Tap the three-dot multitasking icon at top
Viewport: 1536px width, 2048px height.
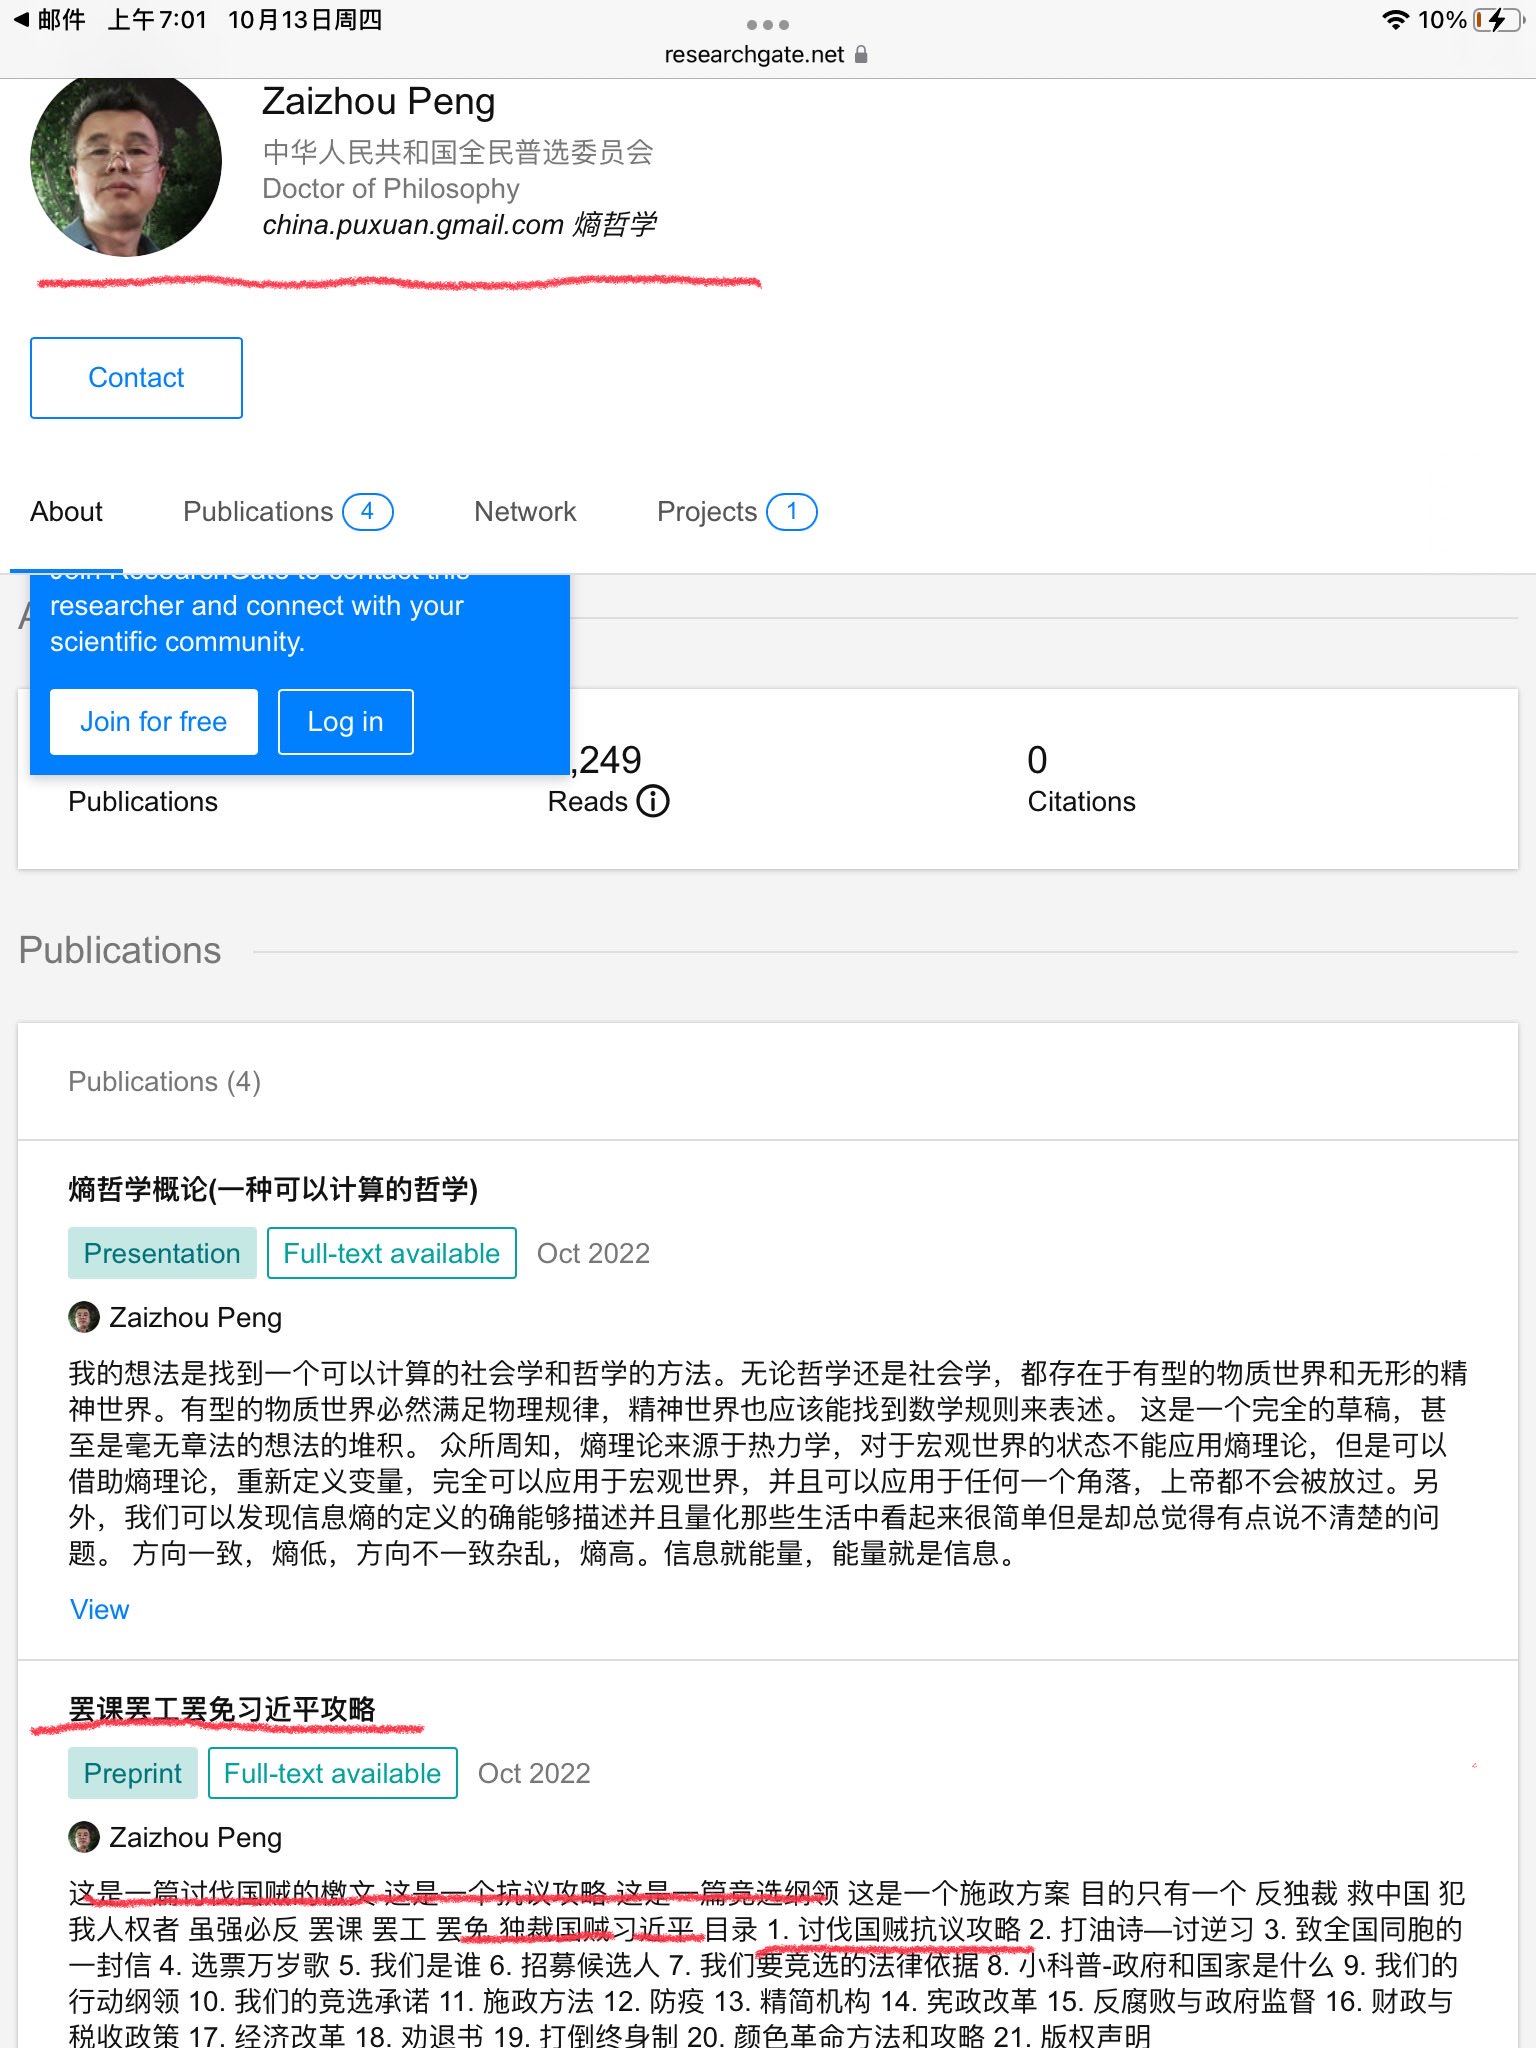pyautogui.click(x=767, y=24)
